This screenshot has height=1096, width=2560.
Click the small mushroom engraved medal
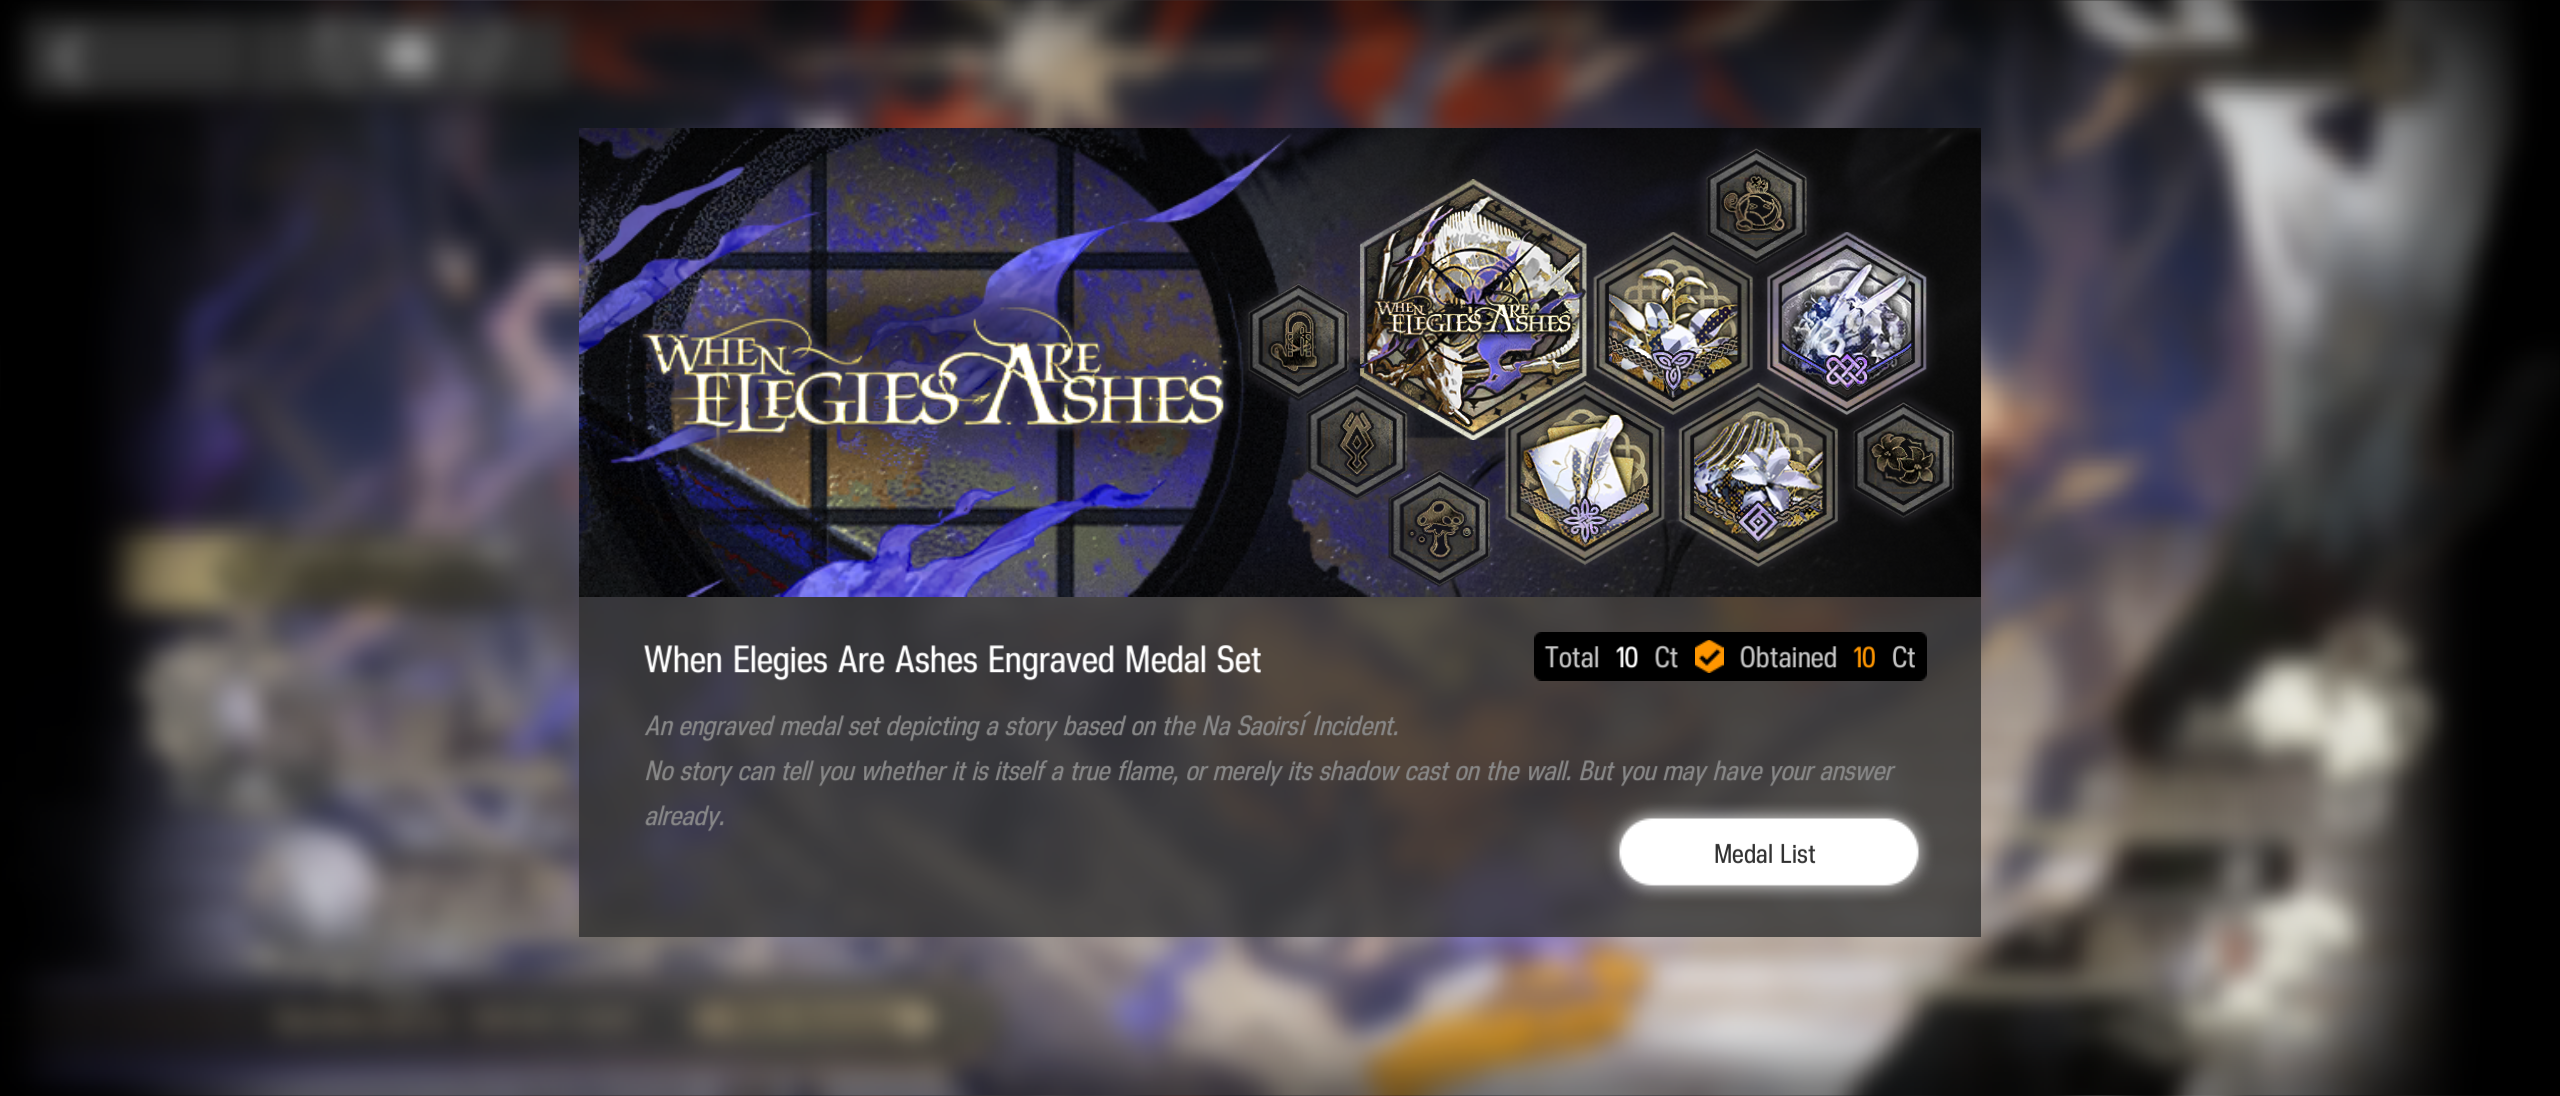[1439, 526]
